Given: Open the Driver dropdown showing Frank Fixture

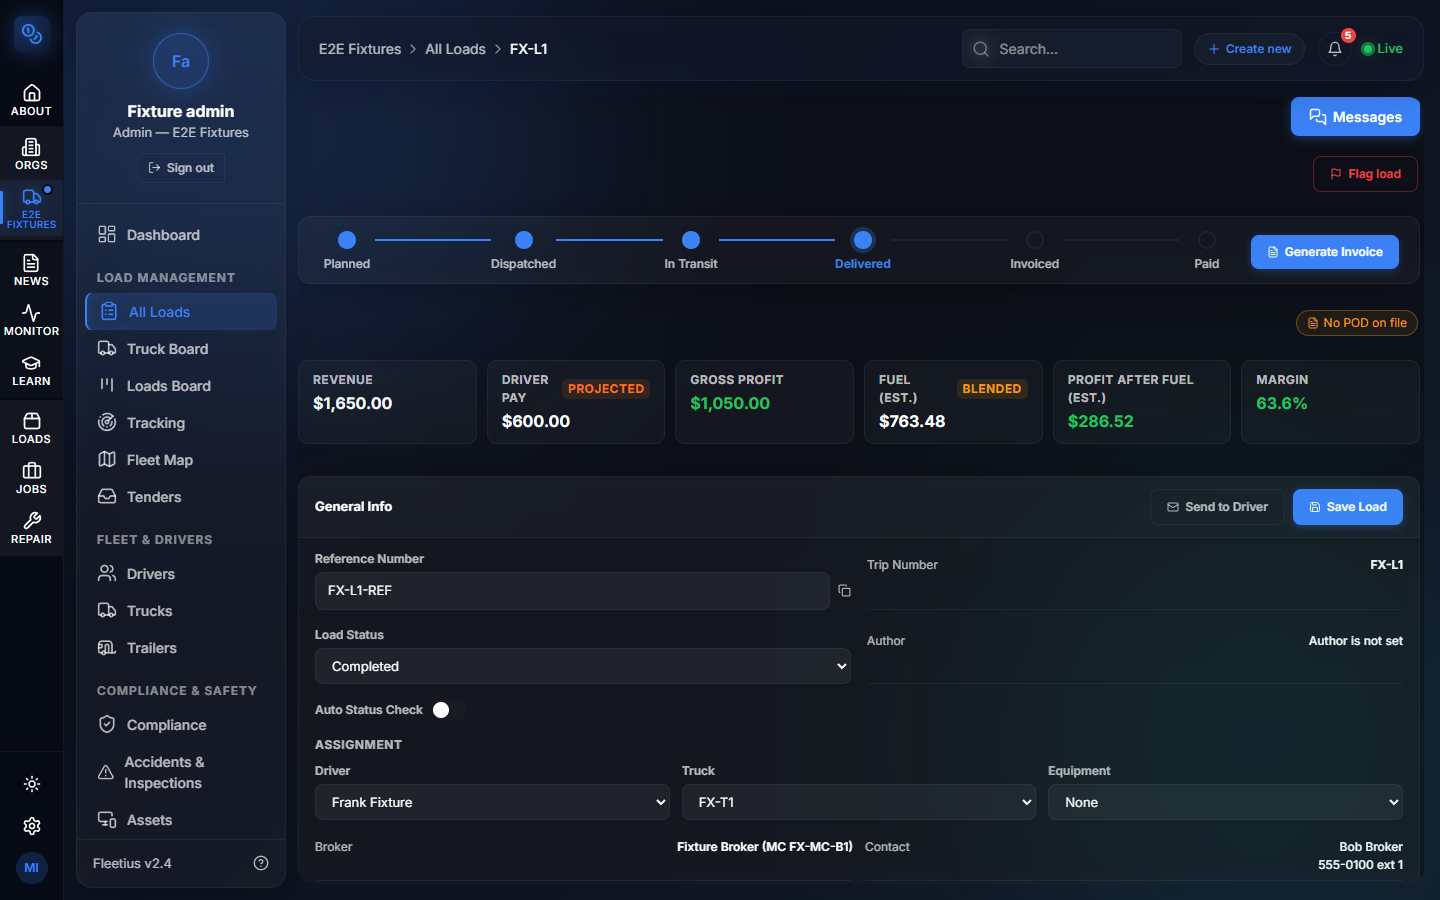Looking at the screenshot, I should (x=492, y=802).
